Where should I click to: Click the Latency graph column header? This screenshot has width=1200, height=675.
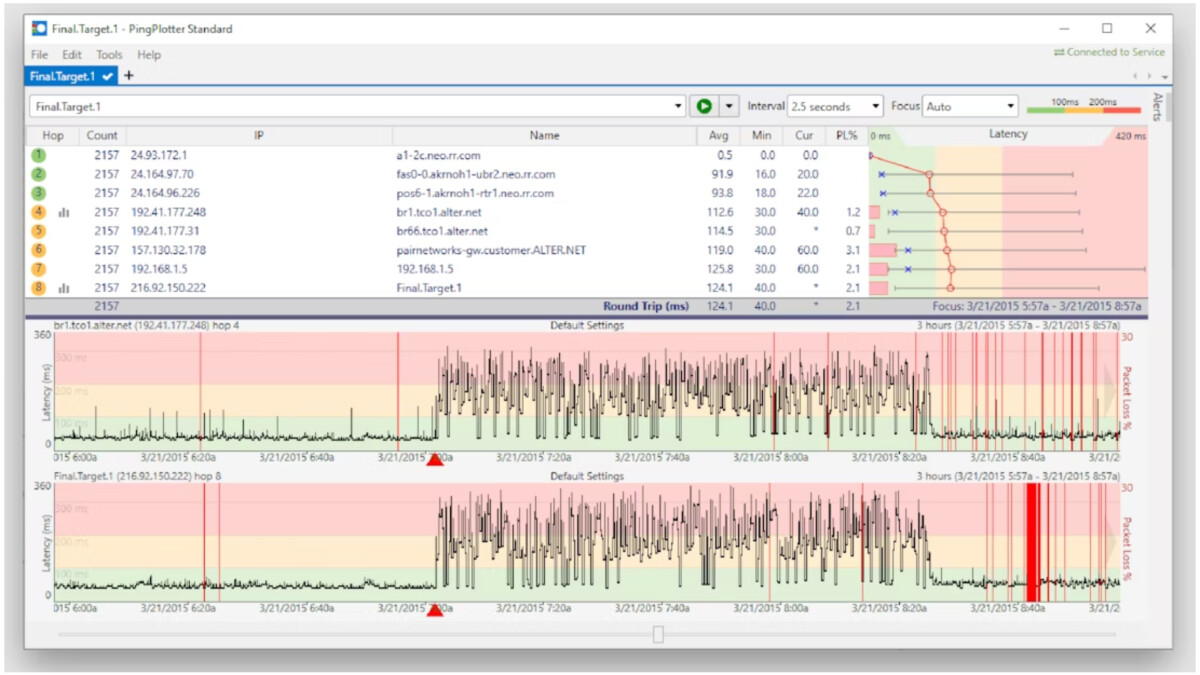pyautogui.click(x=1007, y=135)
